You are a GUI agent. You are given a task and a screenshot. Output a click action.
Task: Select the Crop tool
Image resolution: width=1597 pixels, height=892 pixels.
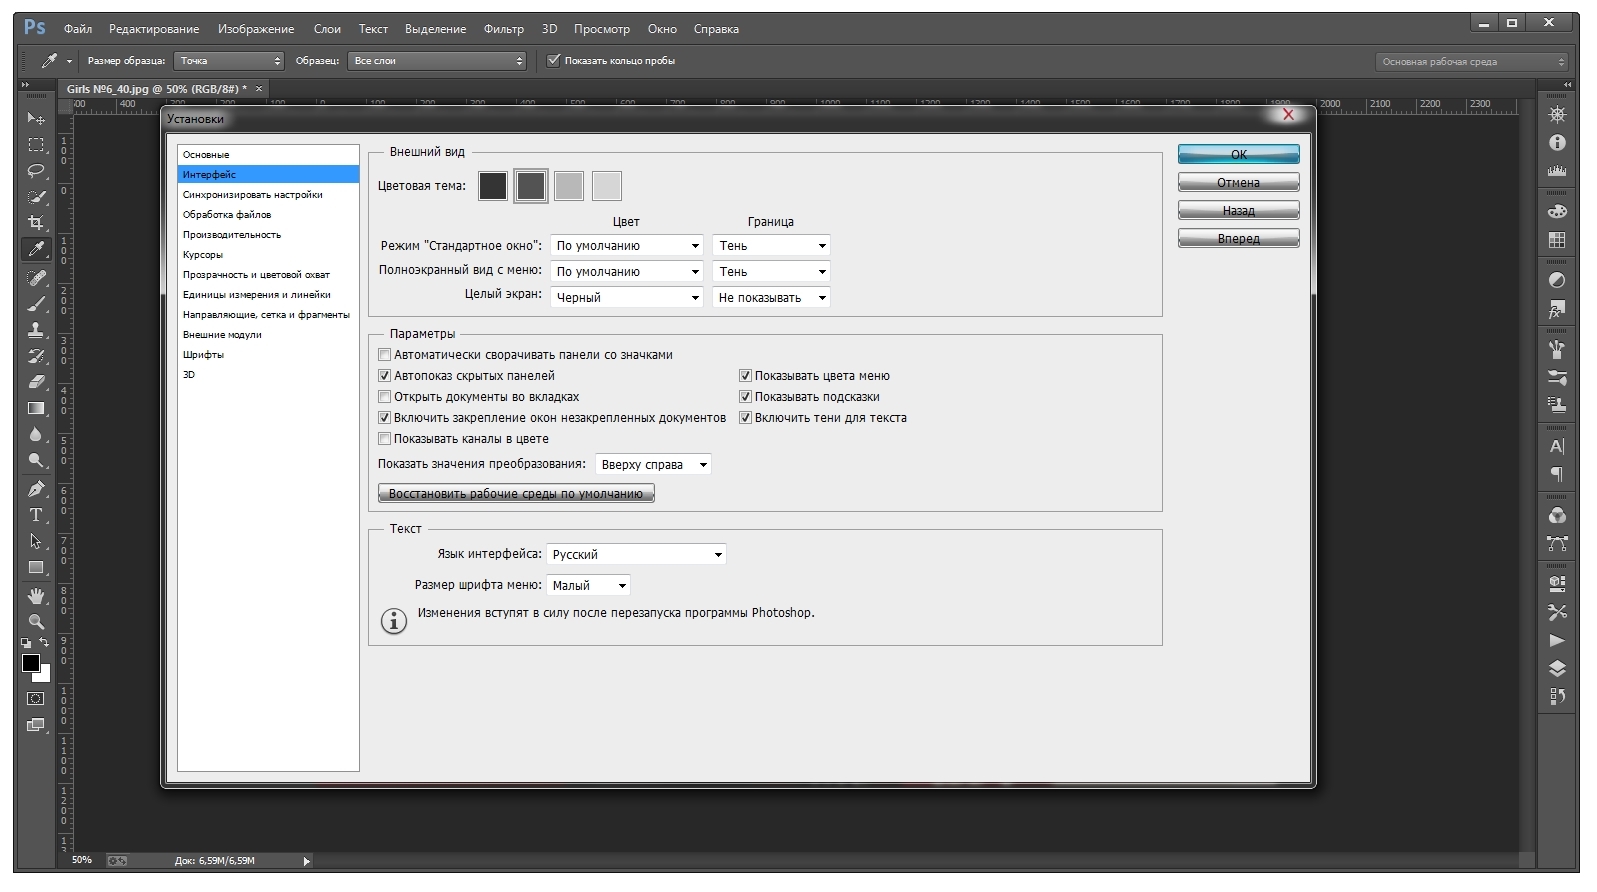pyautogui.click(x=36, y=223)
